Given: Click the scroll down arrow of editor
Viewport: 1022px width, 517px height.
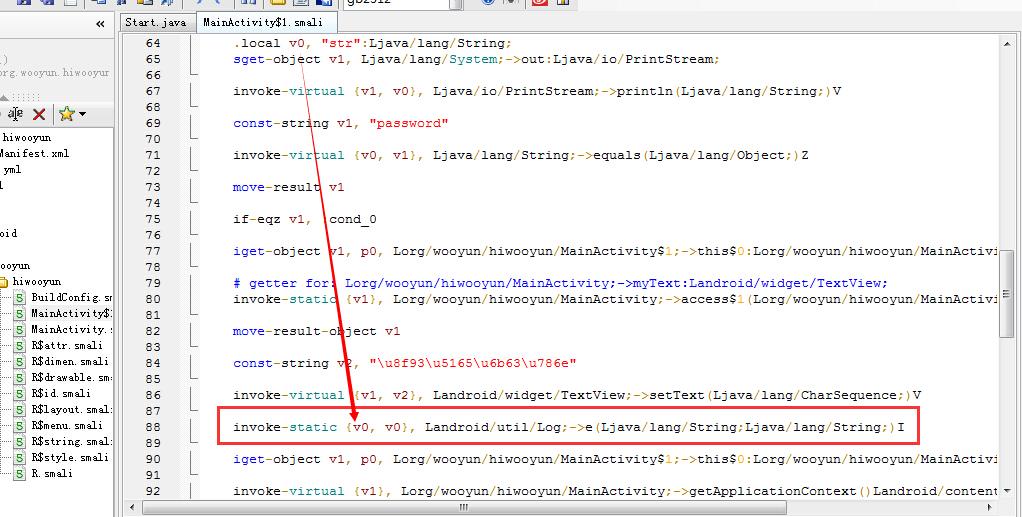Looking at the screenshot, I should point(1007,493).
